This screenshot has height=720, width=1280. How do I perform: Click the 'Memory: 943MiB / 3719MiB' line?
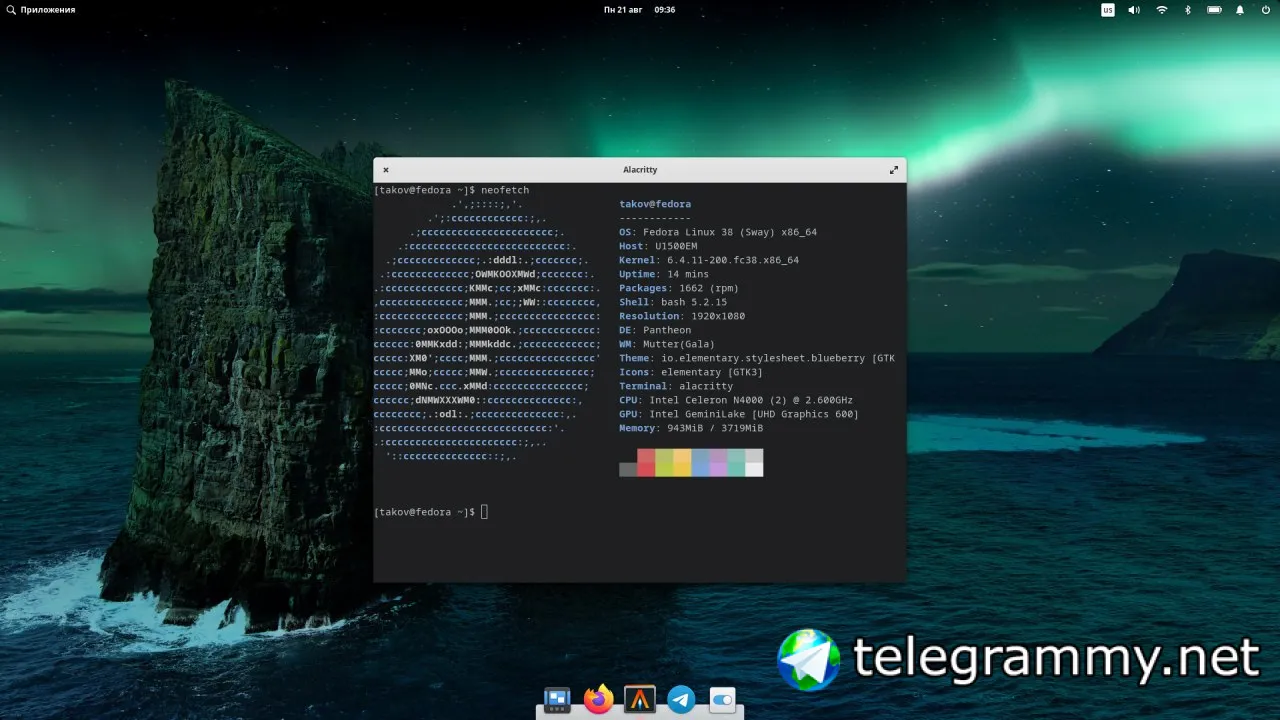coord(691,428)
